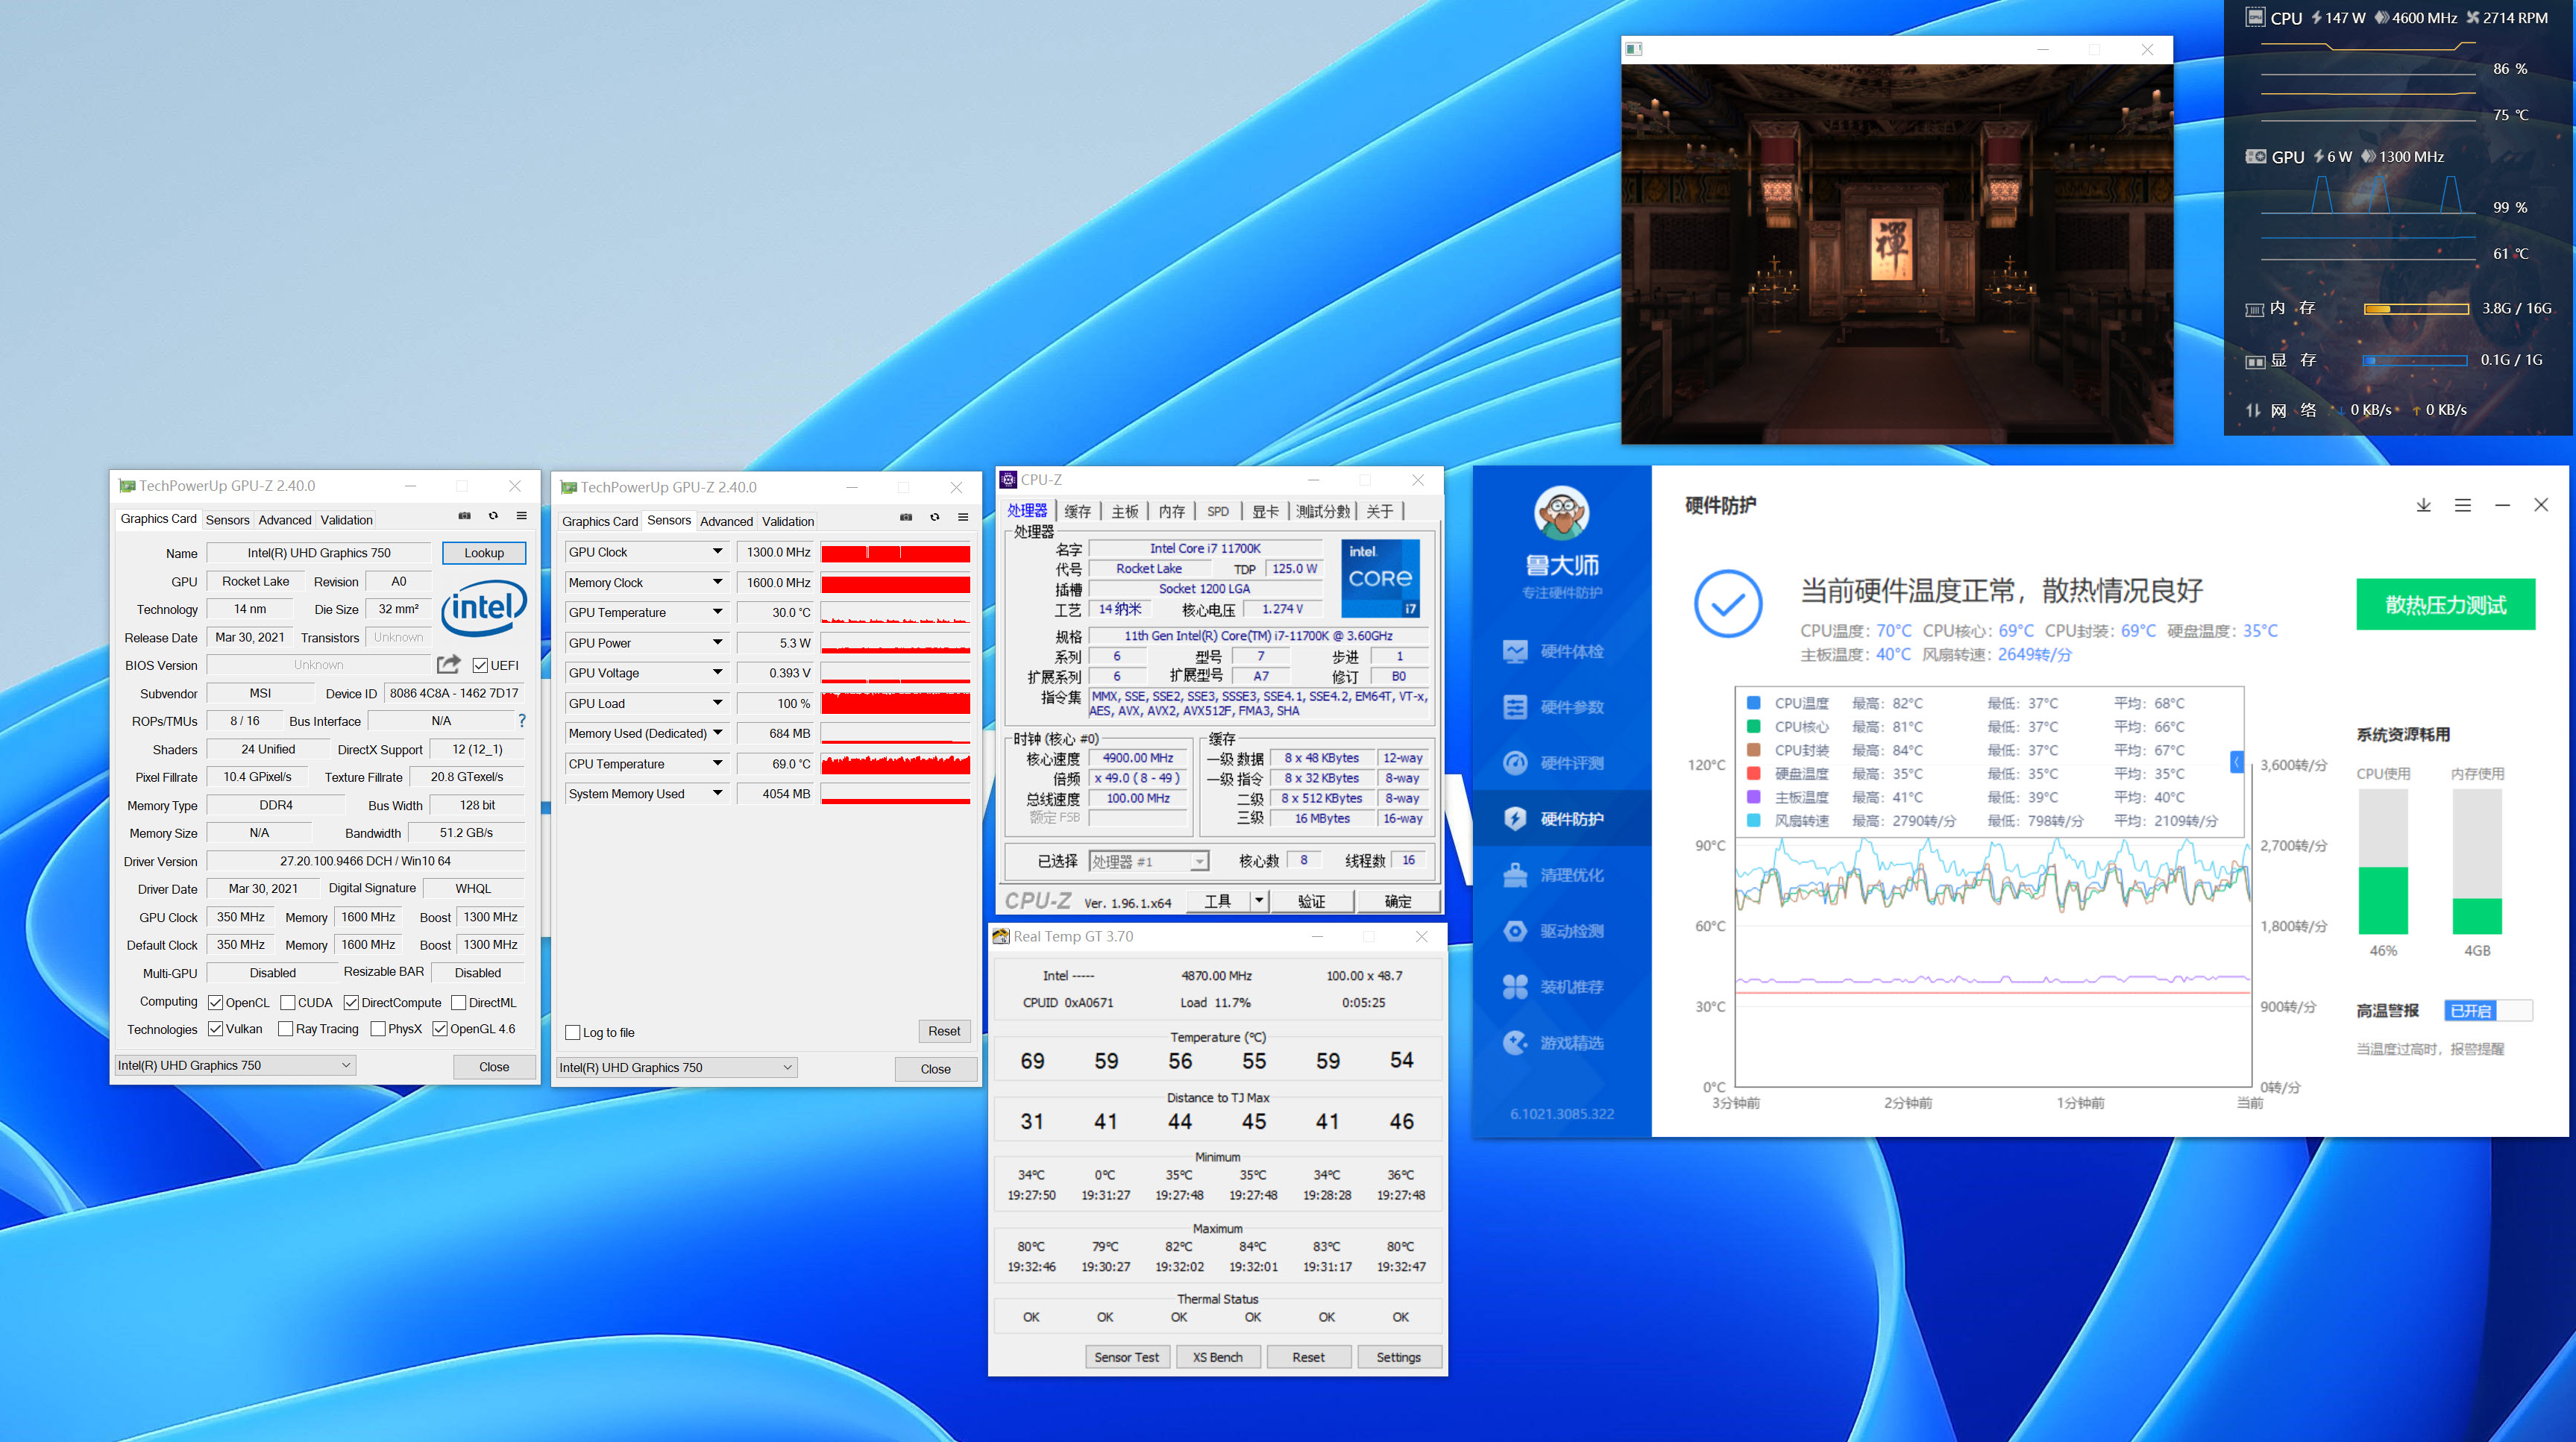The height and width of the screenshot is (1442, 2576).
Task: Click the hardware check (硬件体检) sidebar icon
Action: 1515,651
